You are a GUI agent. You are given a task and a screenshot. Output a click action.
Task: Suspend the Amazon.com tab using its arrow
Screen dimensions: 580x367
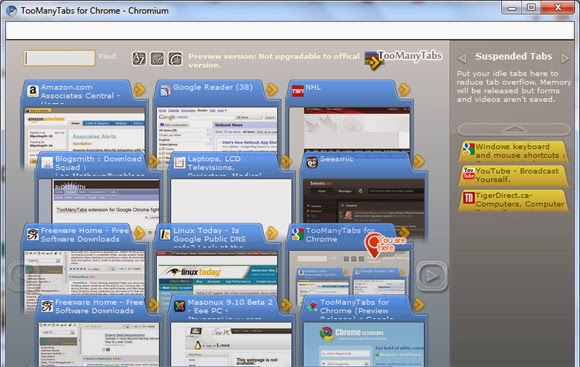139,89
